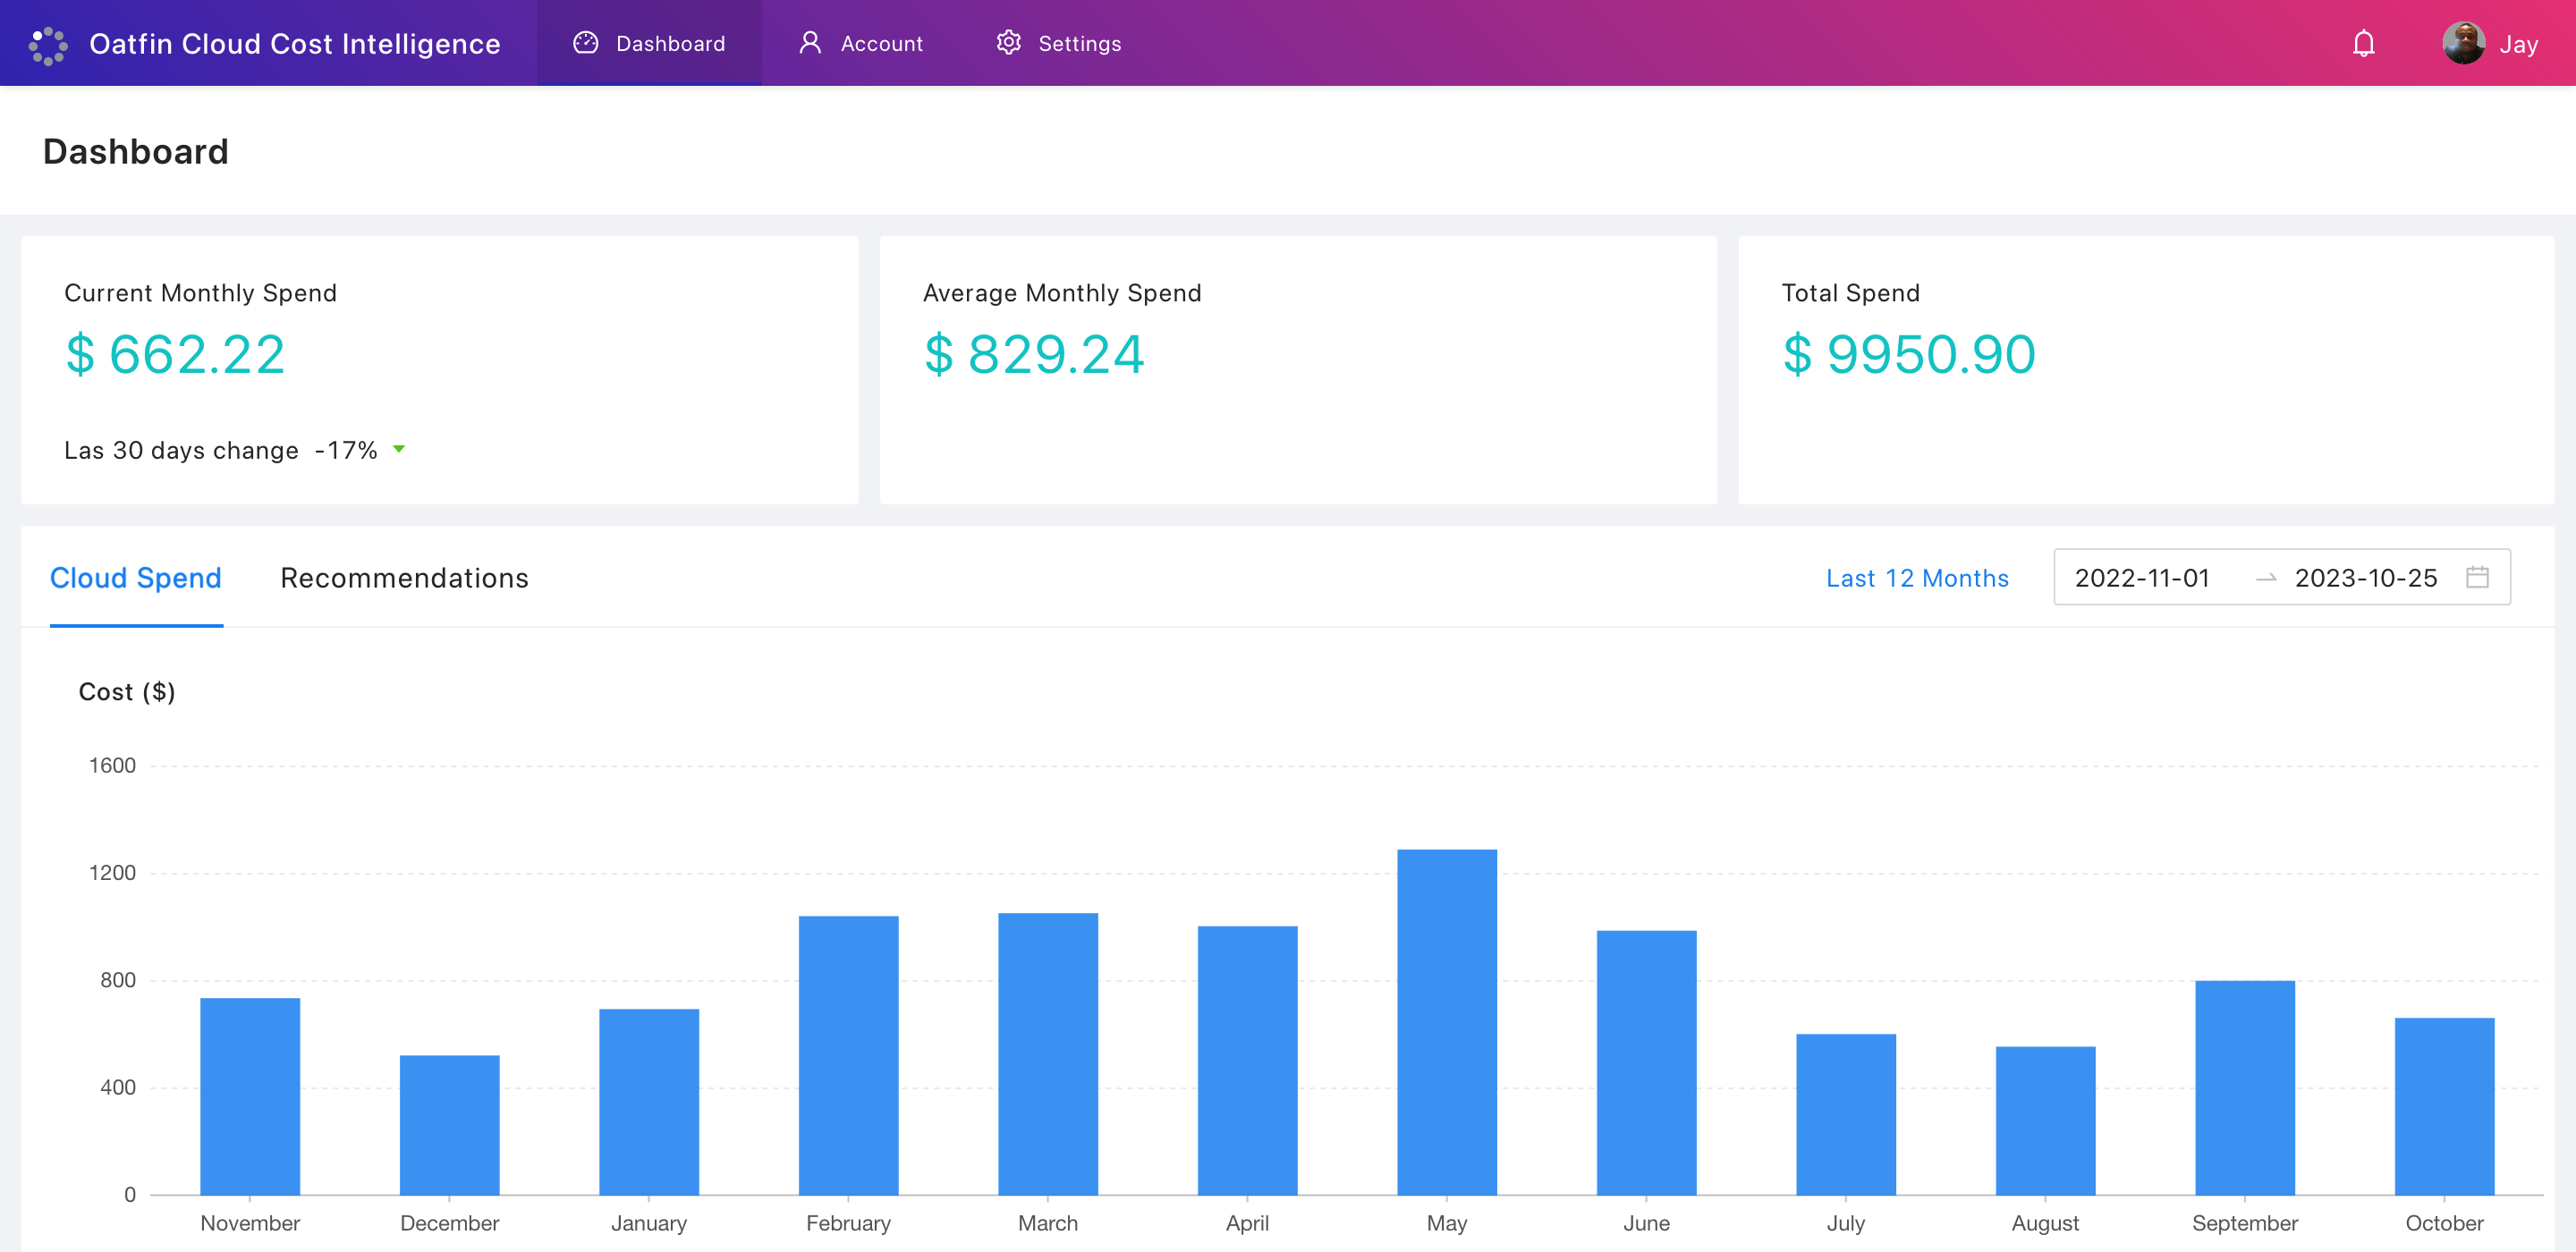Select the Dashboard speedometer icon
The image size is (2576, 1252).
click(x=585, y=43)
